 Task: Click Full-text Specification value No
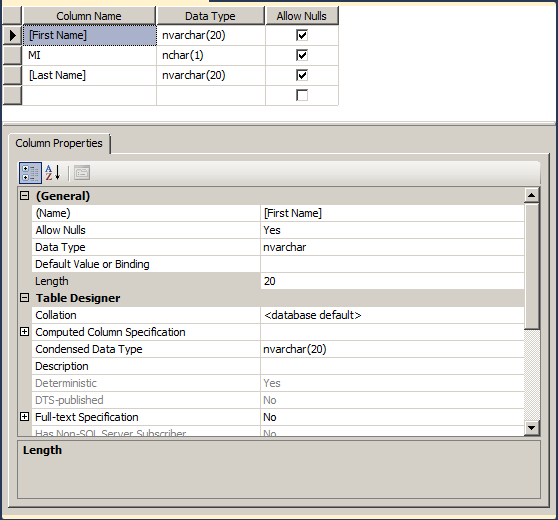[392, 417]
